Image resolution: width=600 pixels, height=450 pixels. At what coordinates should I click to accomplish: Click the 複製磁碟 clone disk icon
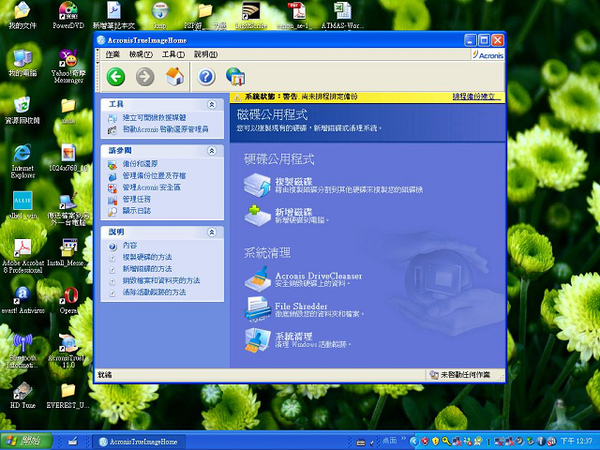(x=257, y=185)
